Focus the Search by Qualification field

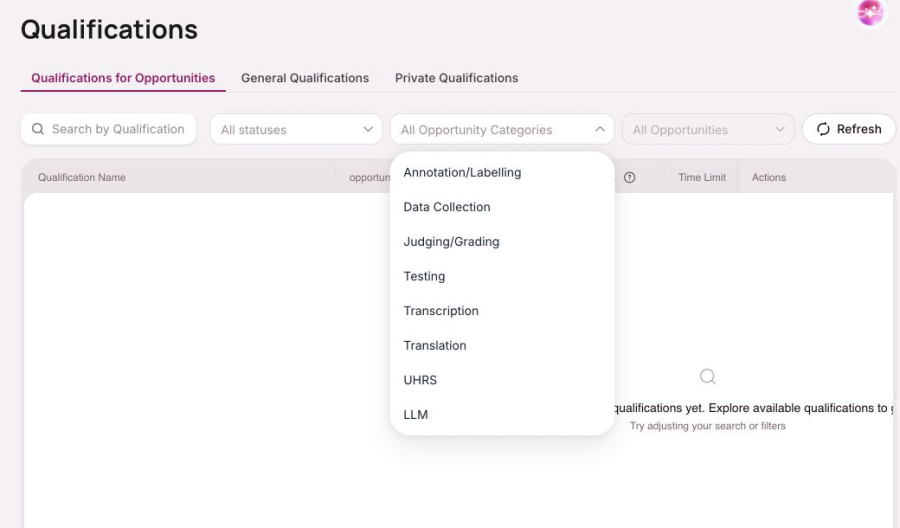pos(108,129)
